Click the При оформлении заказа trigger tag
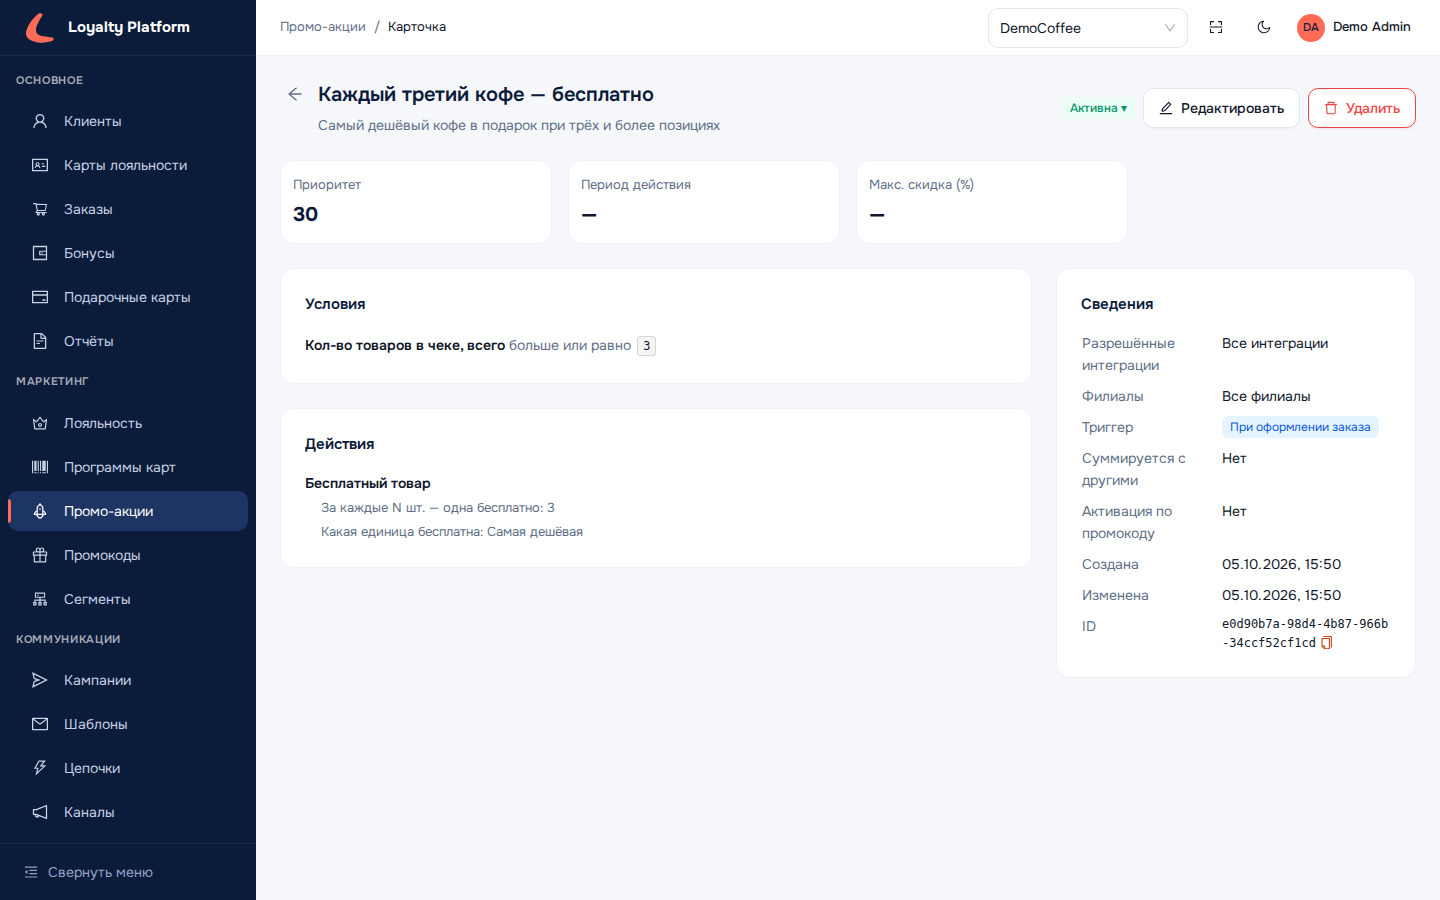Viewport: 1440px width, 900px height. 1300,427
